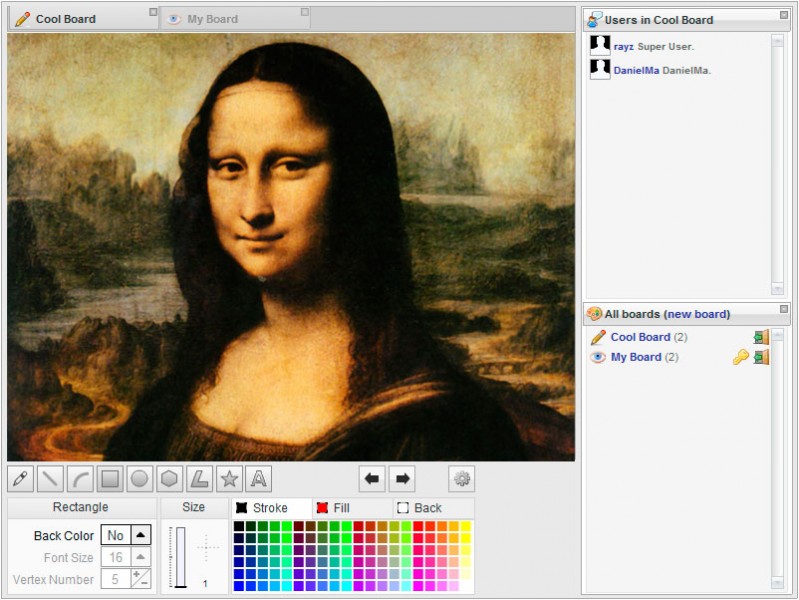Screen dimensions: 799x600
Task: Click the Users panel scrollbar down arrow
Action: click(x=777, y=289)
